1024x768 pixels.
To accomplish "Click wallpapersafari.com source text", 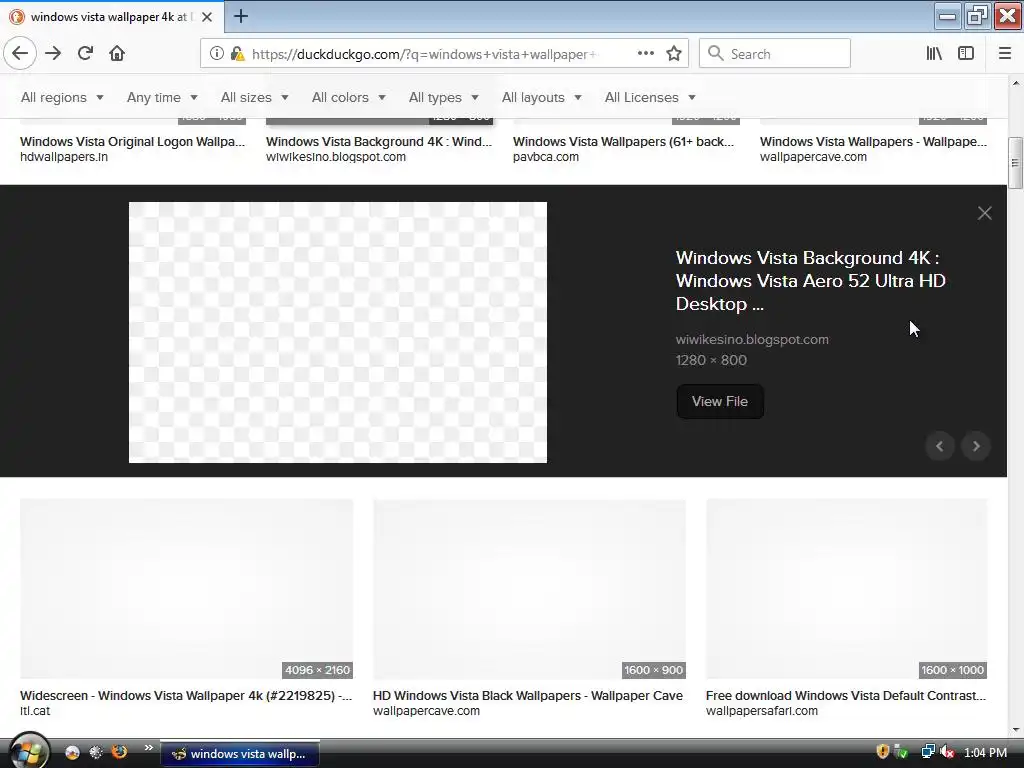I will pos(761,711).
